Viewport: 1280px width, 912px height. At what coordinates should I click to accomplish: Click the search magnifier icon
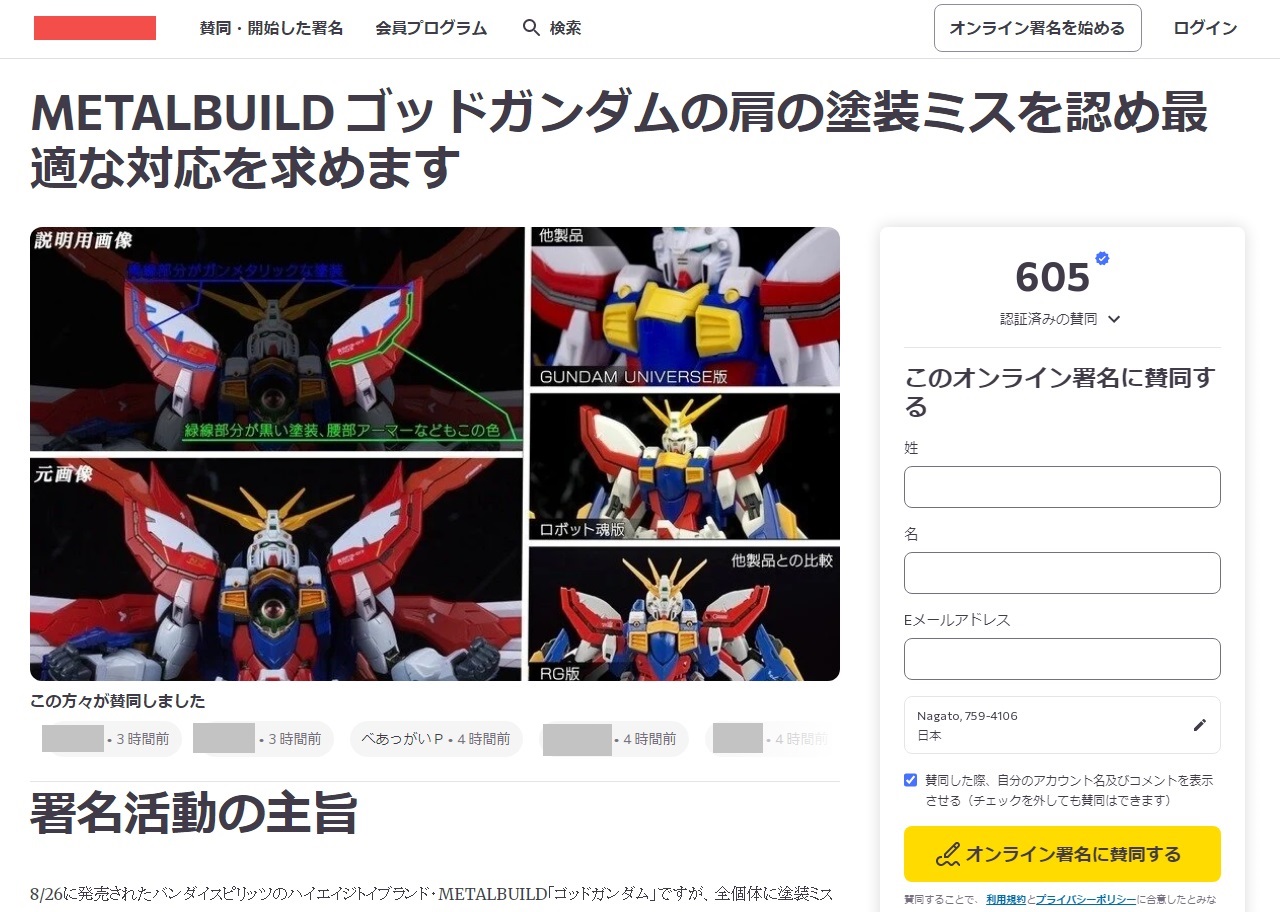(x=531, y=28)
